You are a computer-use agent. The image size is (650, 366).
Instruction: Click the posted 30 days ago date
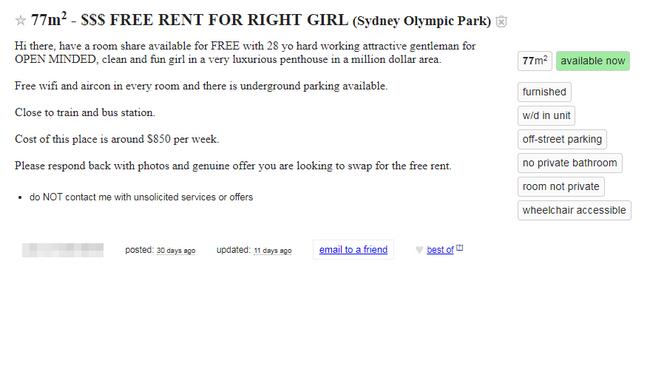click(176, 251)
